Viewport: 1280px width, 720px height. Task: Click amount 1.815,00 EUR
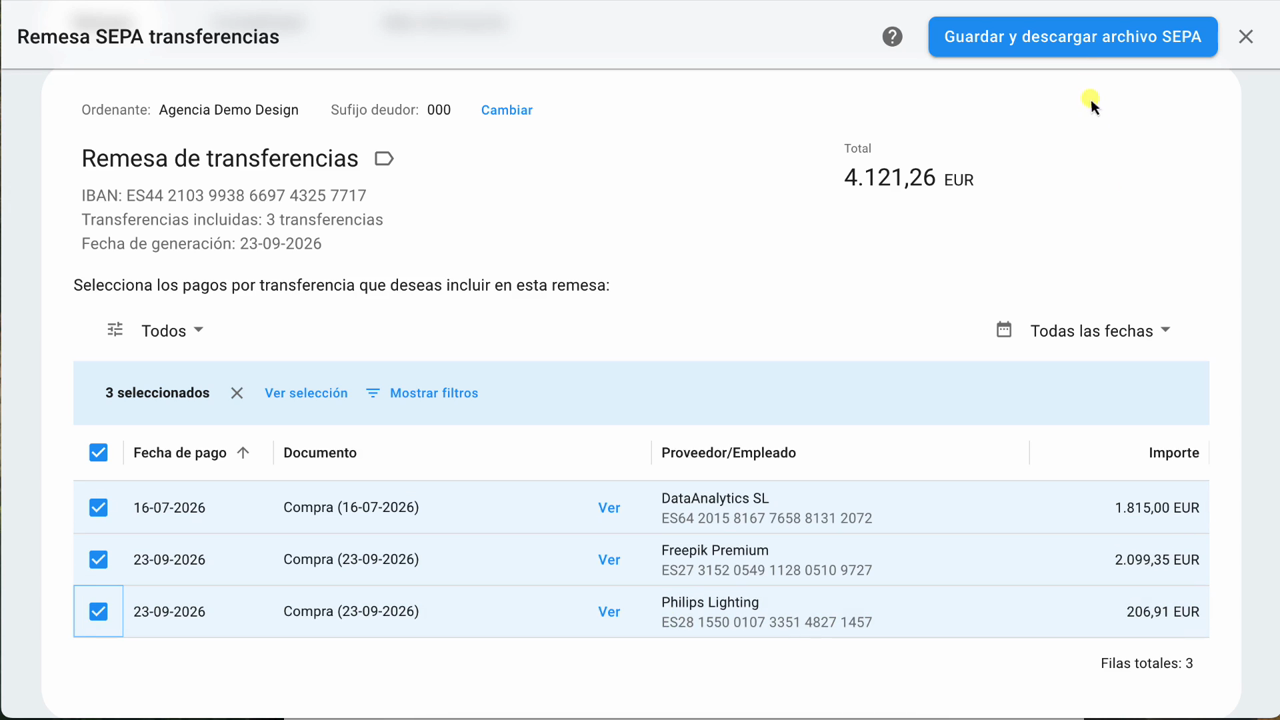1157,508
